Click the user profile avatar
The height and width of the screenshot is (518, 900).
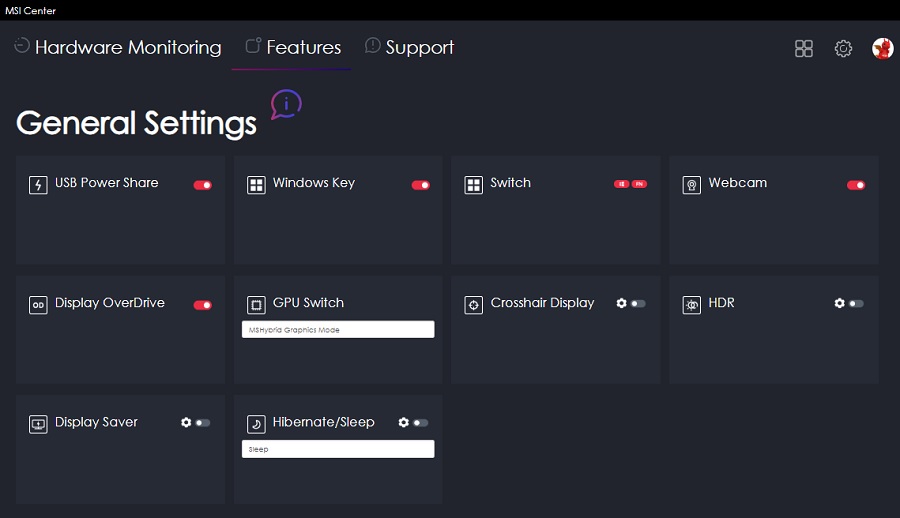click(882, 48)
